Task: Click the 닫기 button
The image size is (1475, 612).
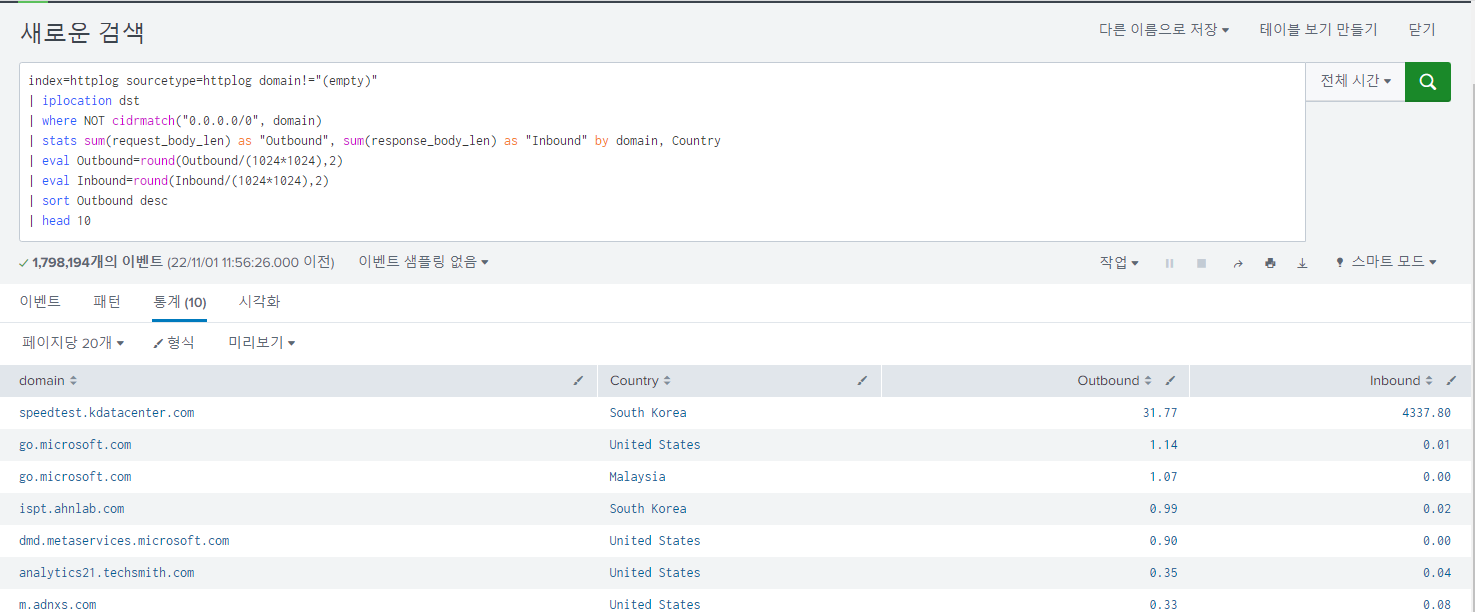Action: click(1422, 30)
